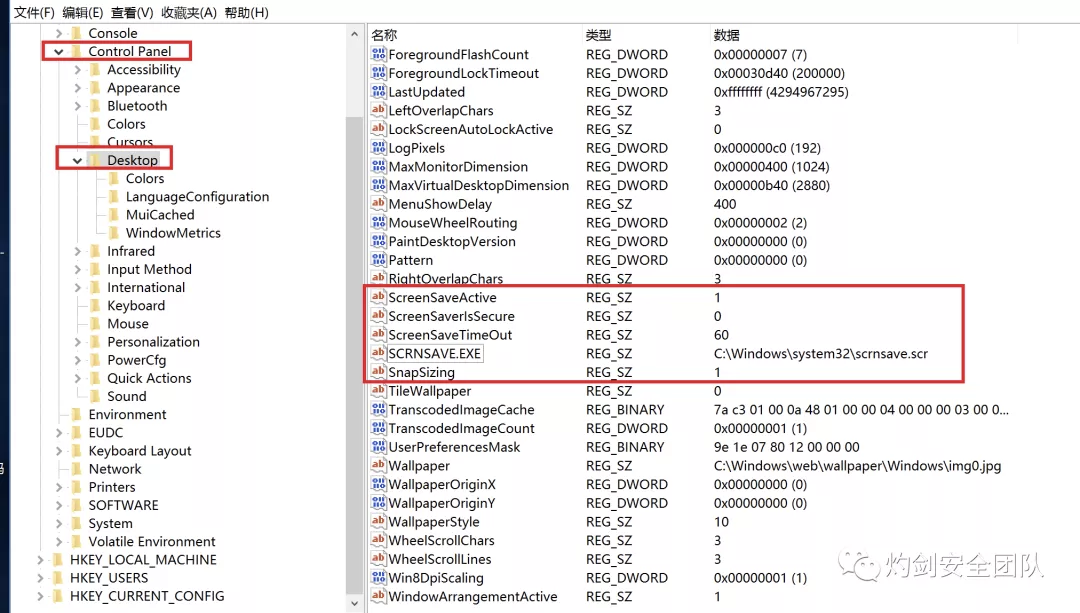Select the SCRNSAVE.EXE value
Image resolution: width=1080 pixels, height=613 pixels.
click(x=435, y=353)
